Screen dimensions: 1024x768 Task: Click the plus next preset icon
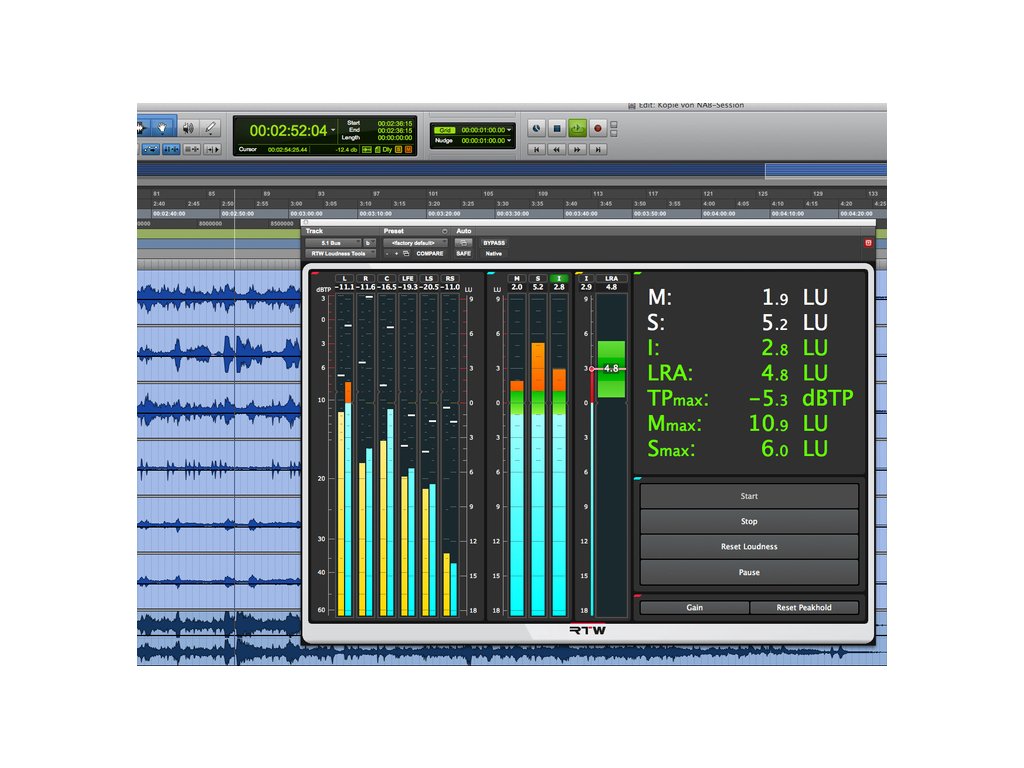tap(396, 253)
